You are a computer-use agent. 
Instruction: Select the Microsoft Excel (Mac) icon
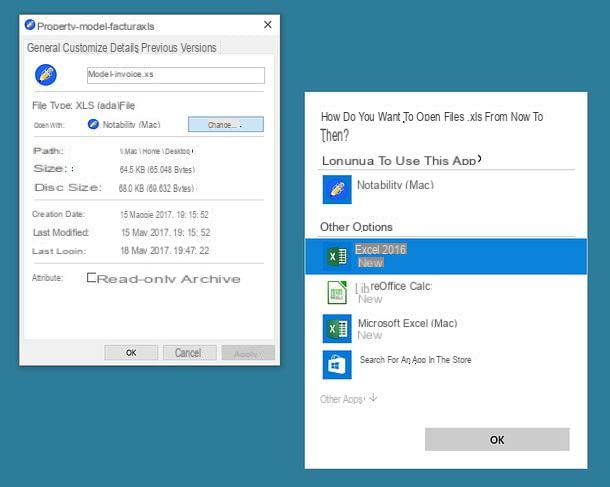coord(337,329)
